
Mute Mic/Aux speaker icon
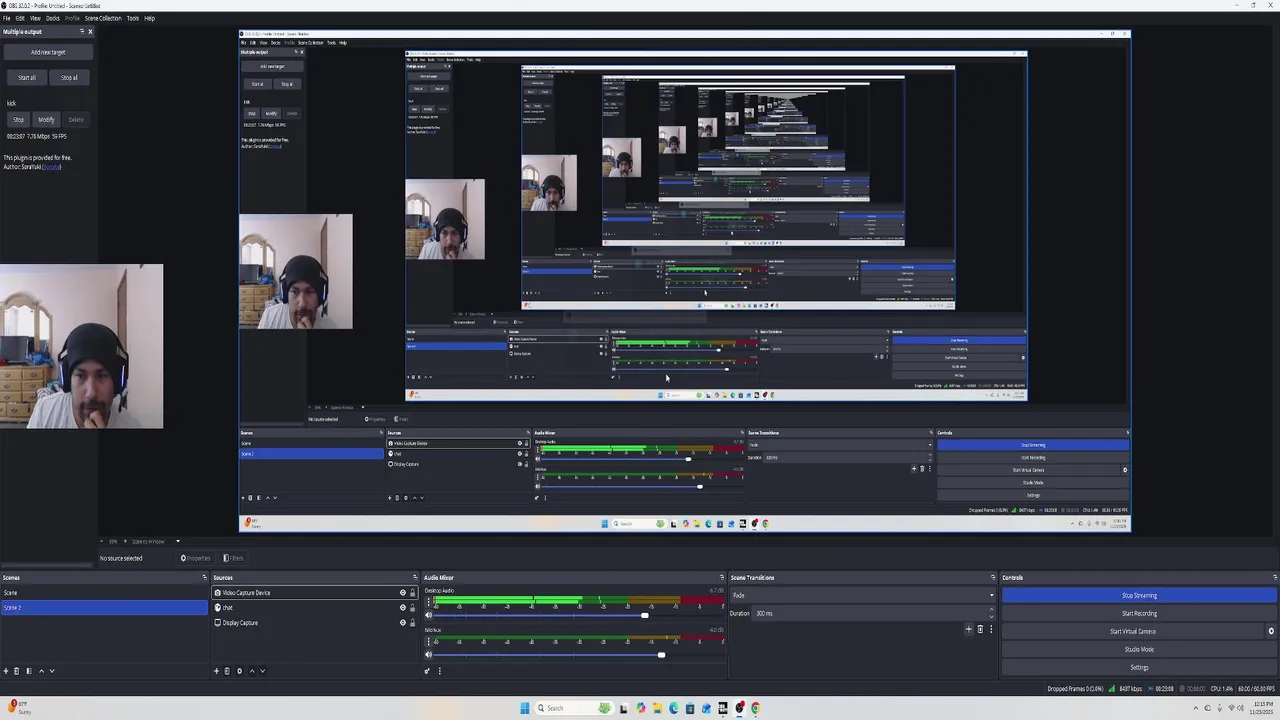coord(429,655)
